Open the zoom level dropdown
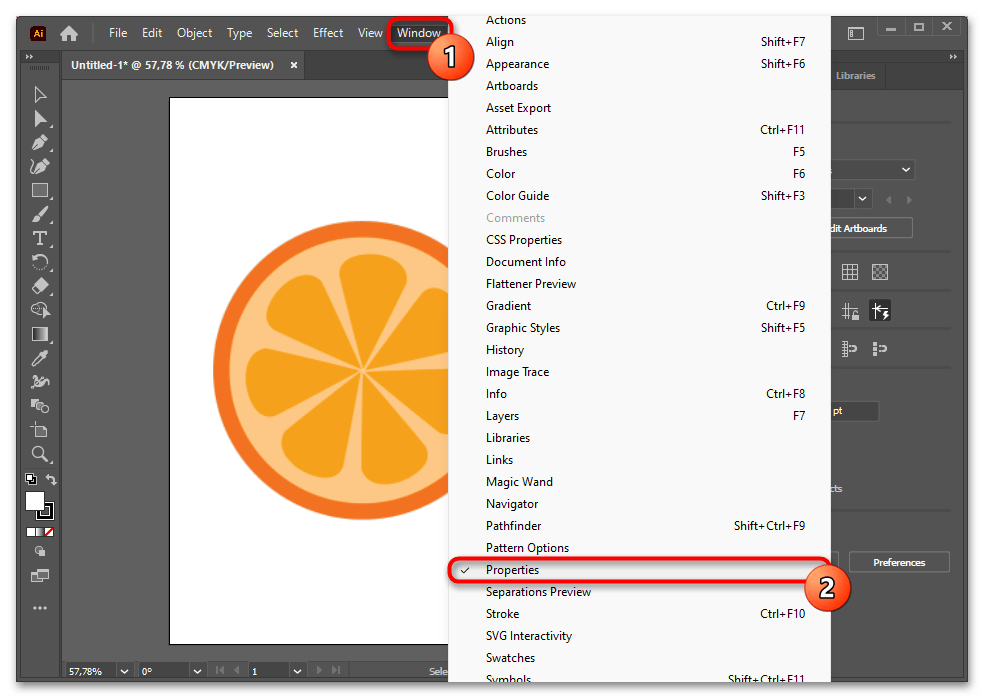Screen dimensions: 984x698 125,671
